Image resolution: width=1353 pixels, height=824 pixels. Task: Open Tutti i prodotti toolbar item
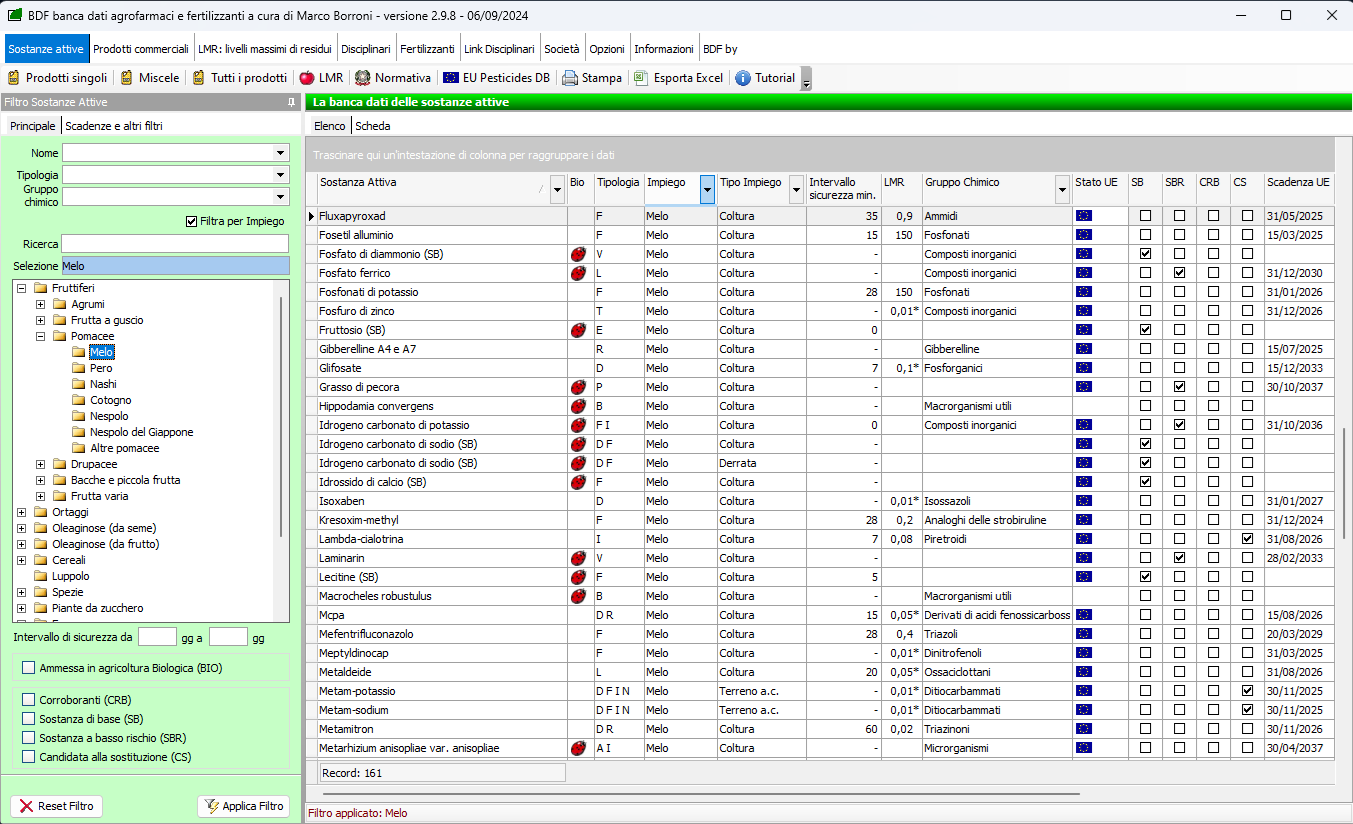(239, 78)
